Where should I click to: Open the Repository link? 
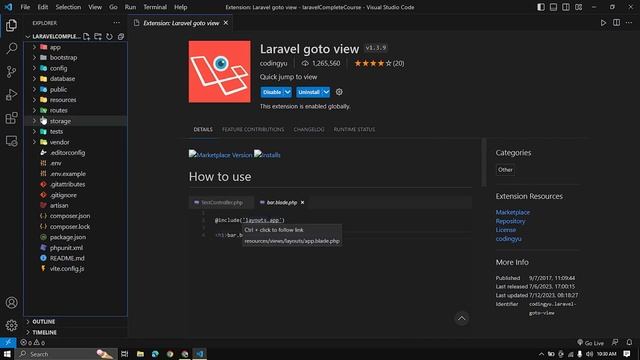[510, 221]
